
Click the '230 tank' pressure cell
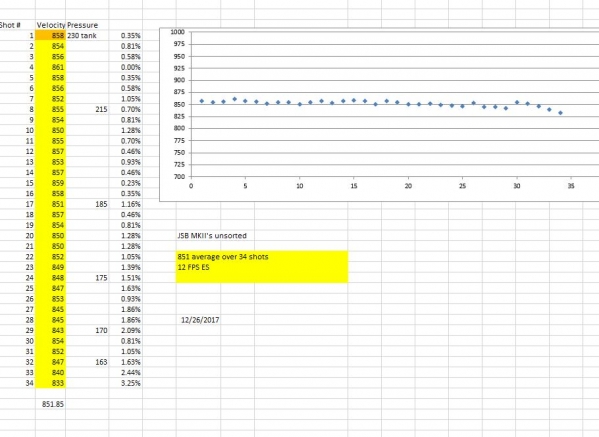pyautogui.click(x=87, y=36)
